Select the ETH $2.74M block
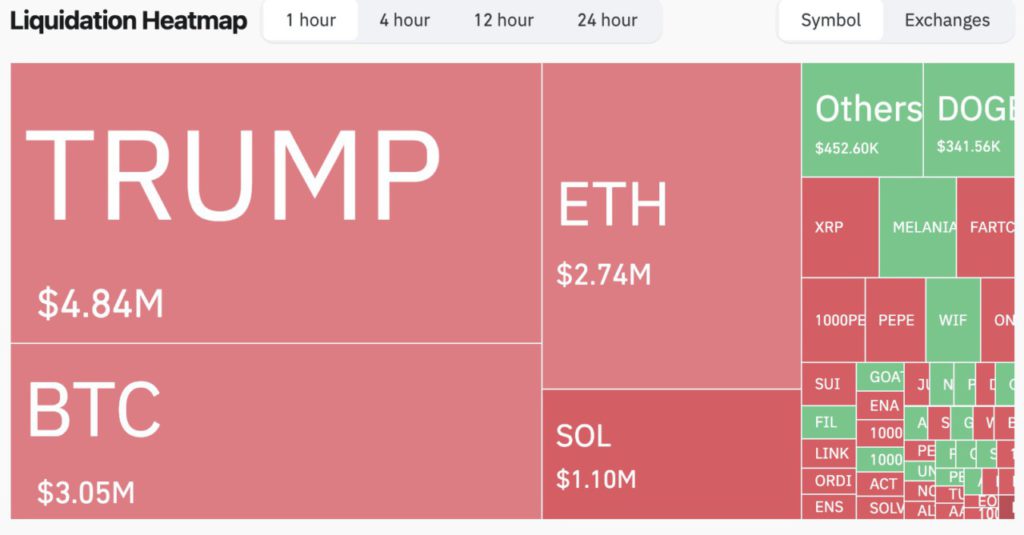The image size is (1024, 535). click(x=671, y=226)
